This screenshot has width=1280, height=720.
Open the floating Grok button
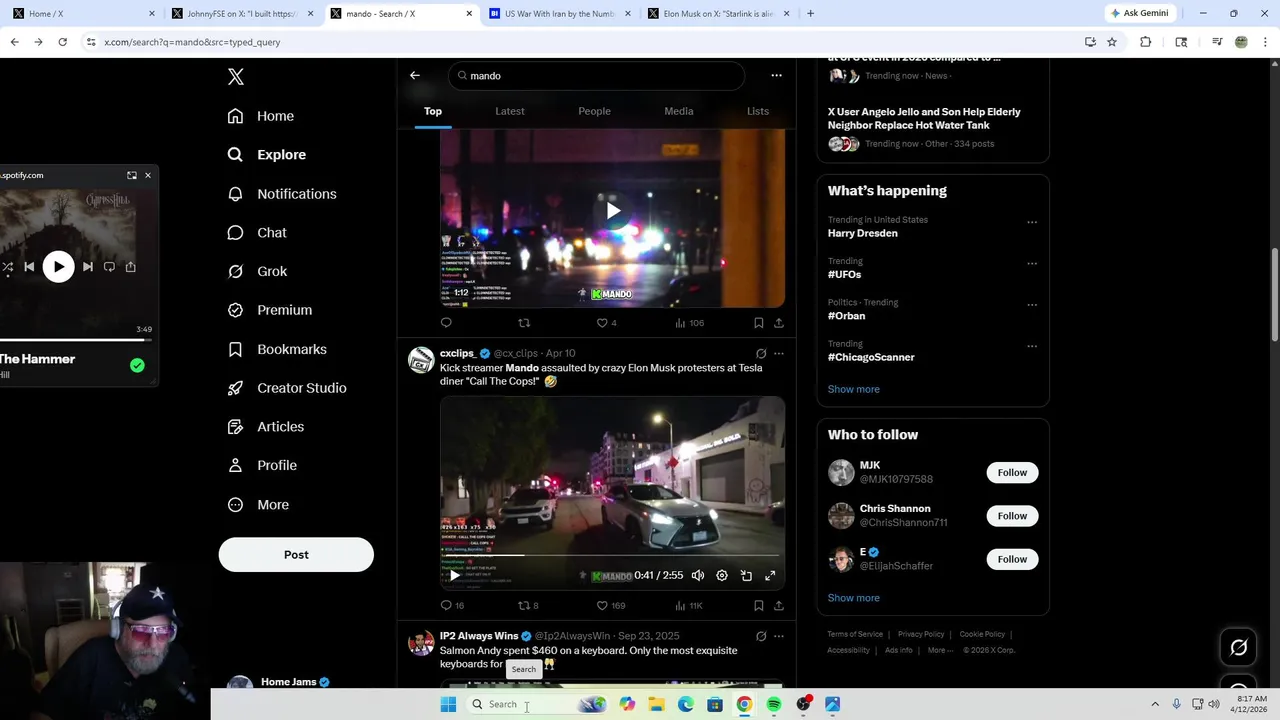(1238, 648)
